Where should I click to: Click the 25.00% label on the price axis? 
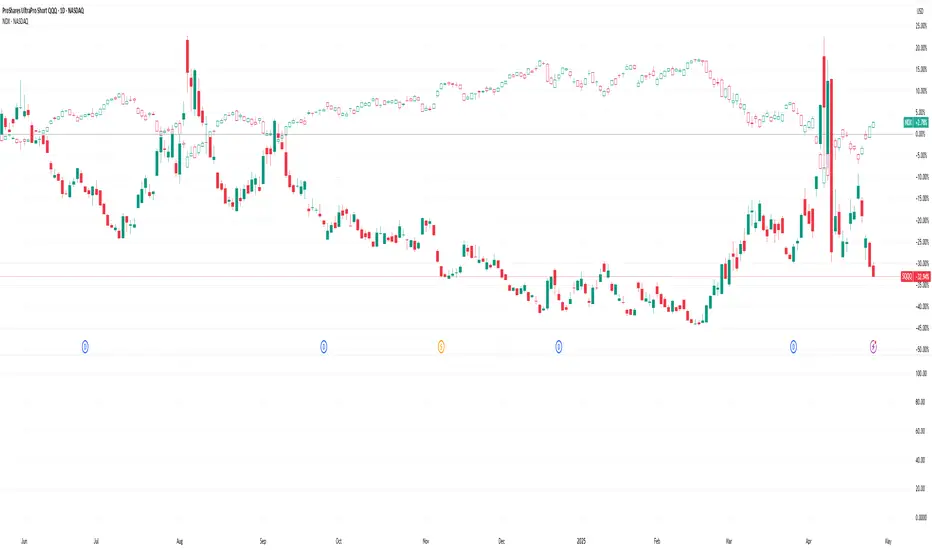(x=921, y=26)
